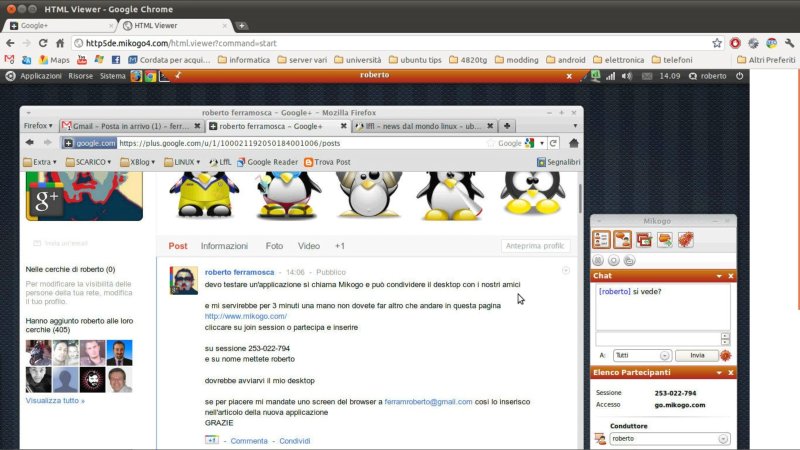Go to Chrome home page
The height and width of the screenshot is (450, 800).
point(60,43)
